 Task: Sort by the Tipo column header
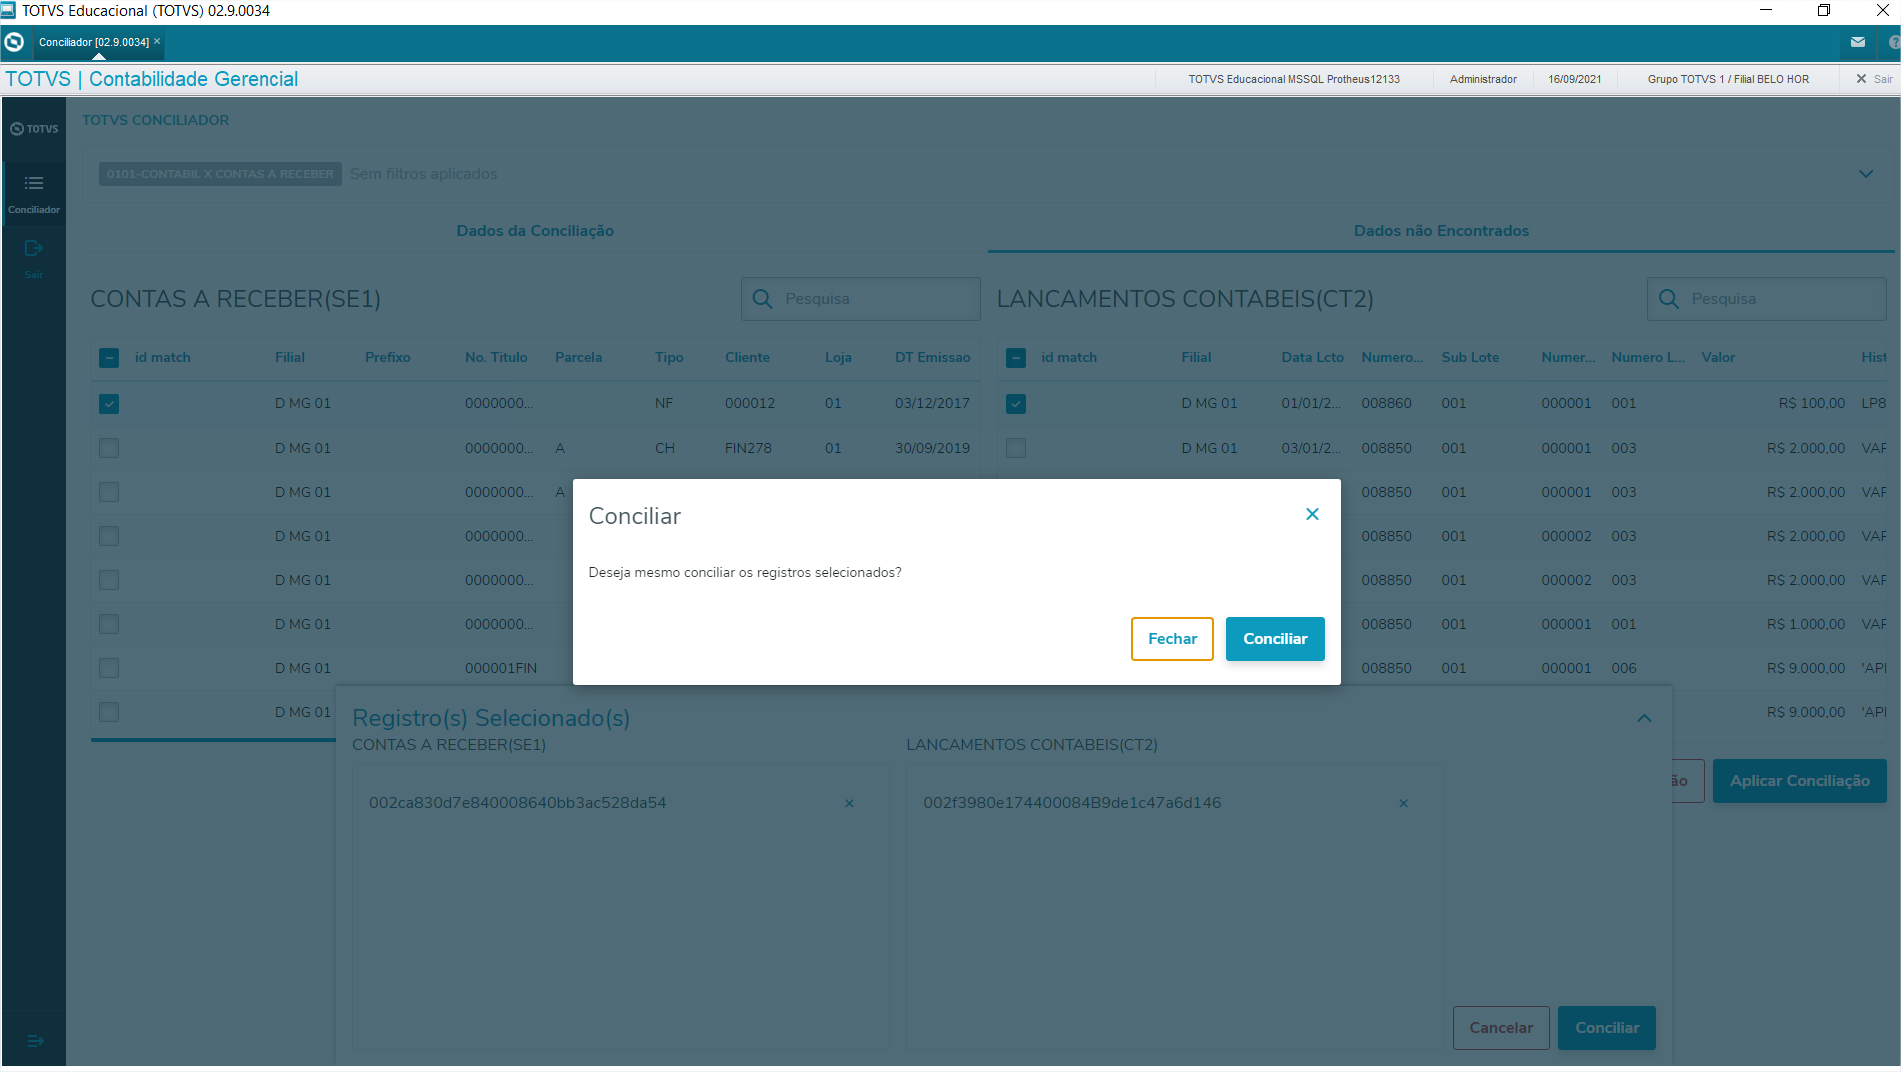pos(669,357)
